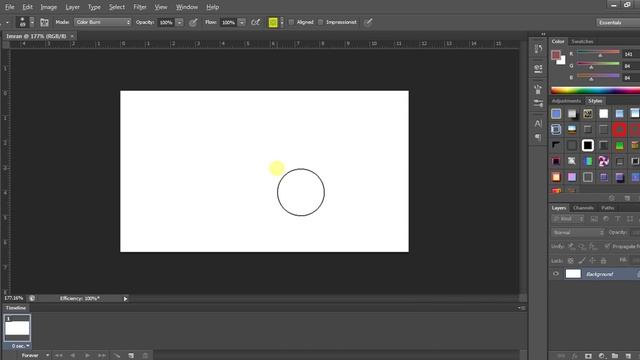Open the Filter menu

pyautogui.click(x=140, y=7)
